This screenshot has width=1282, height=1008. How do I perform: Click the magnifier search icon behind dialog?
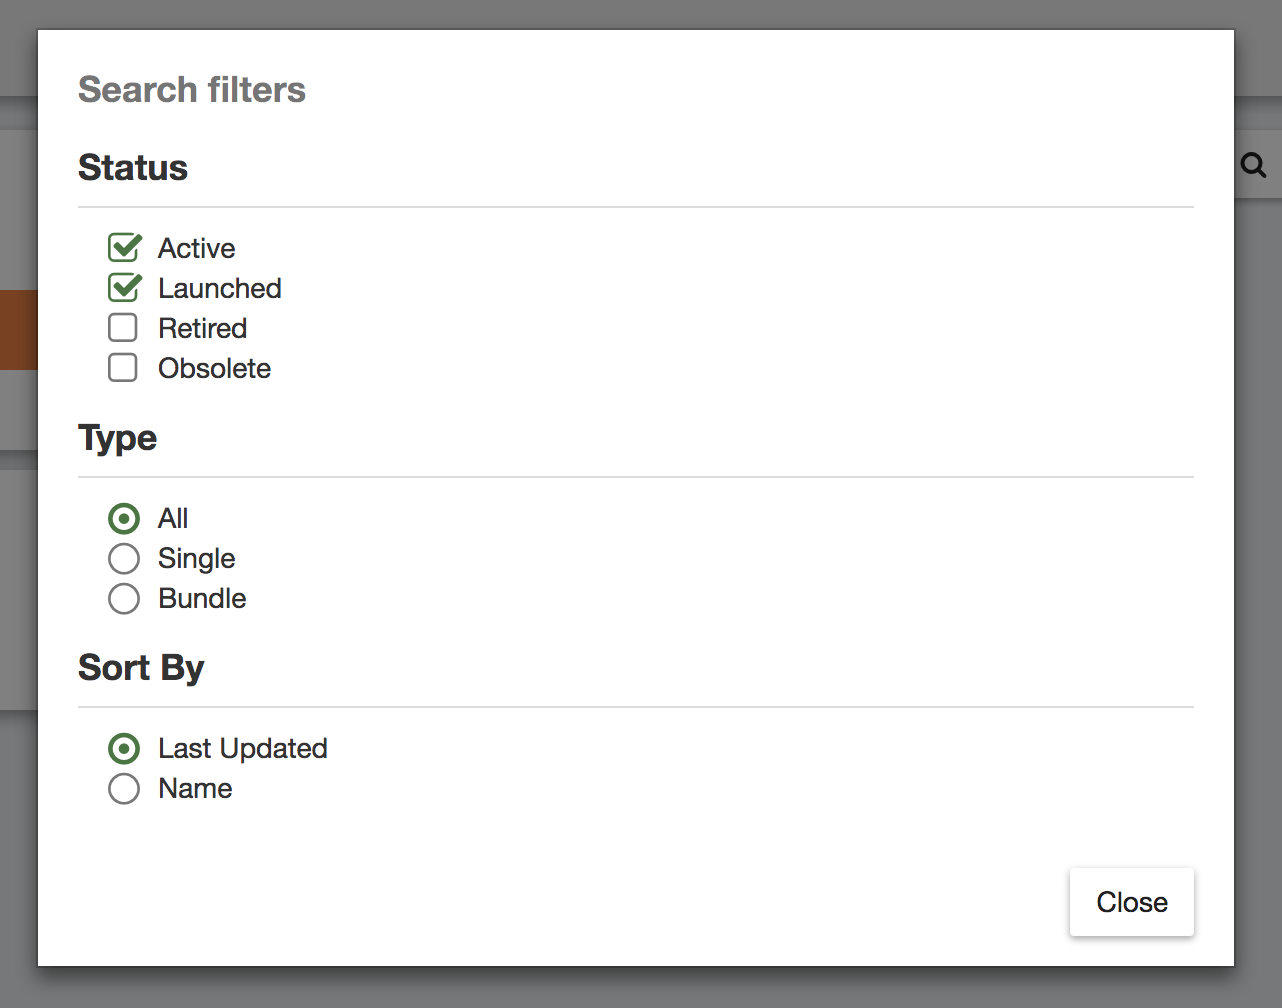1253,165
